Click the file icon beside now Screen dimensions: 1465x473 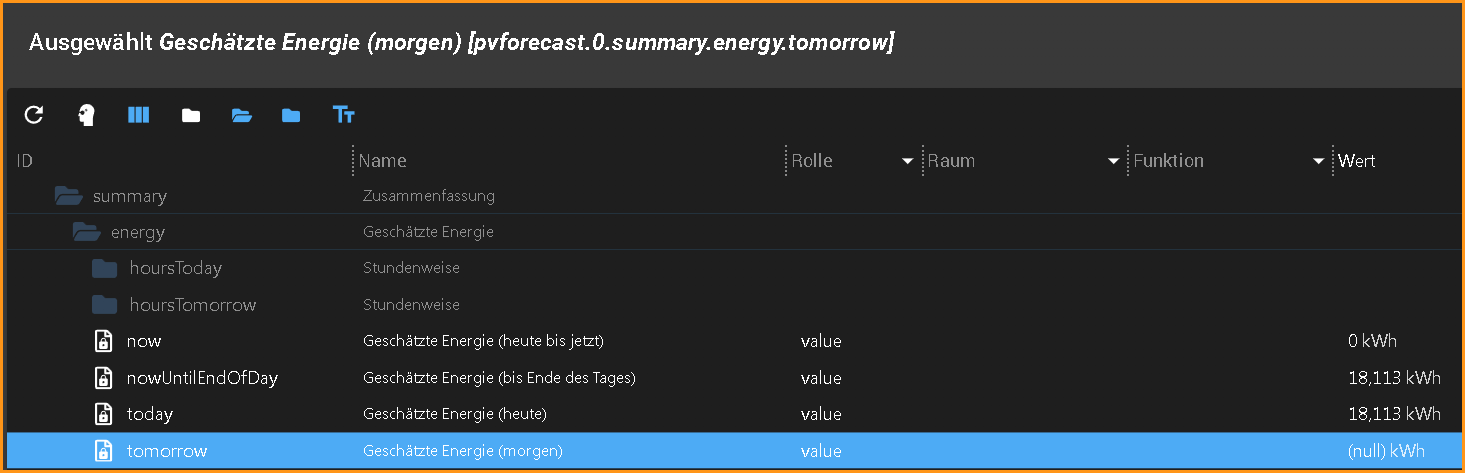tap(103, 341)
